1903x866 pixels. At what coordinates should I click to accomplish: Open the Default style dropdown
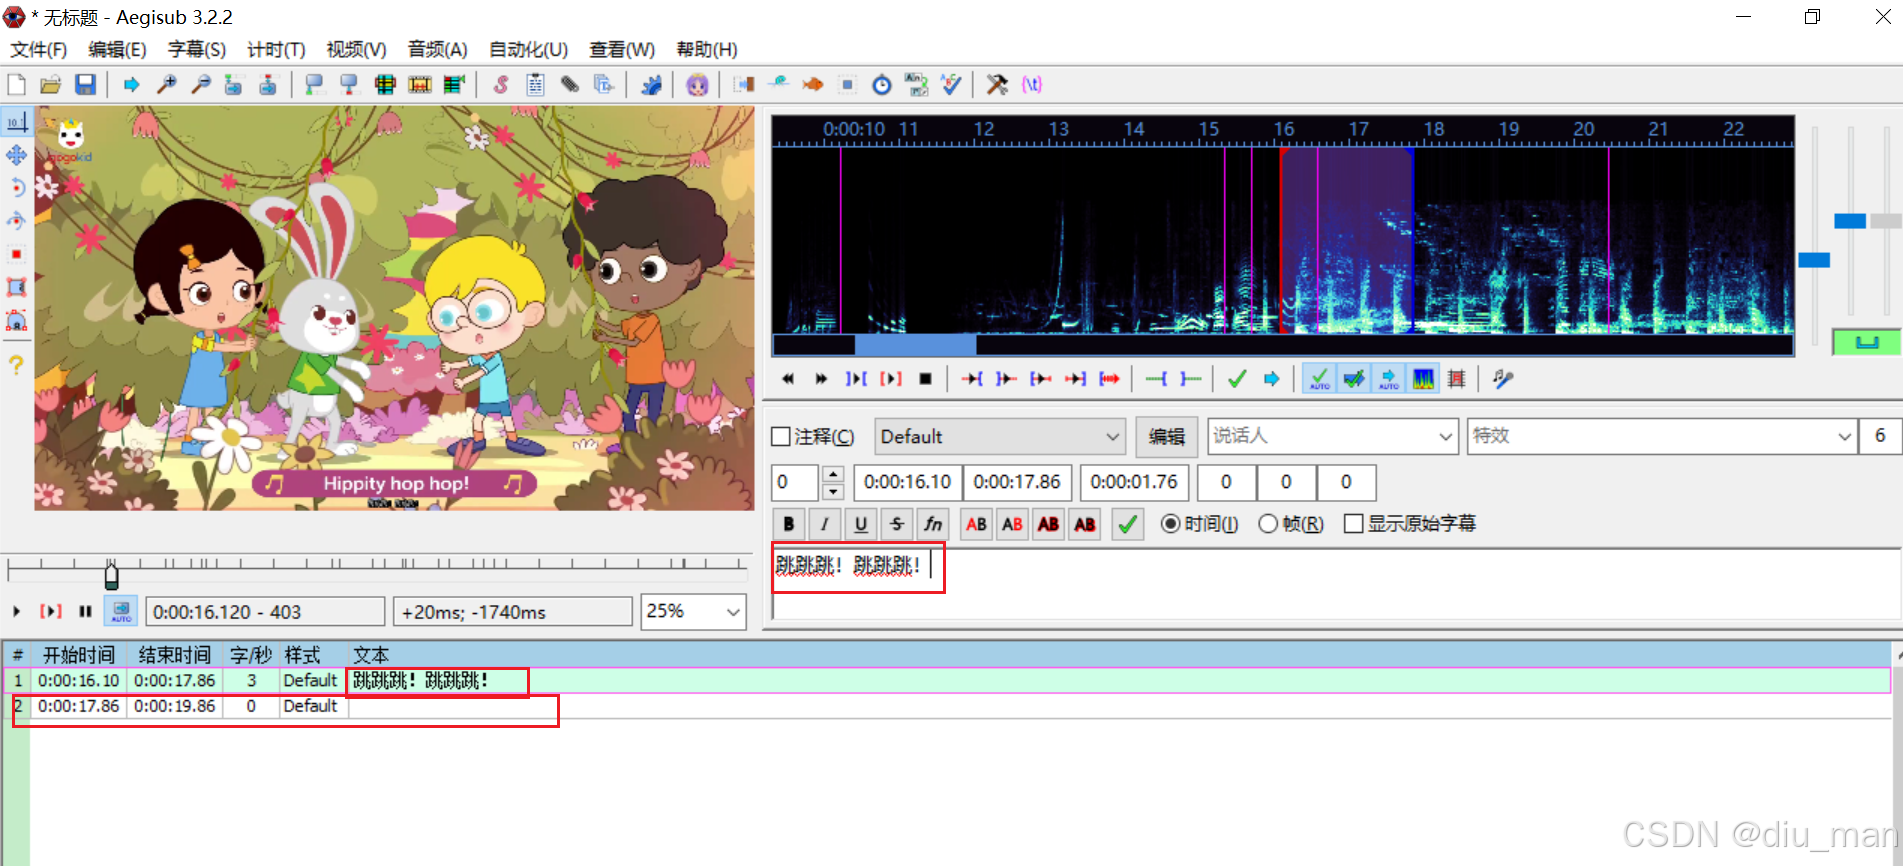[x=1000, y=437]
